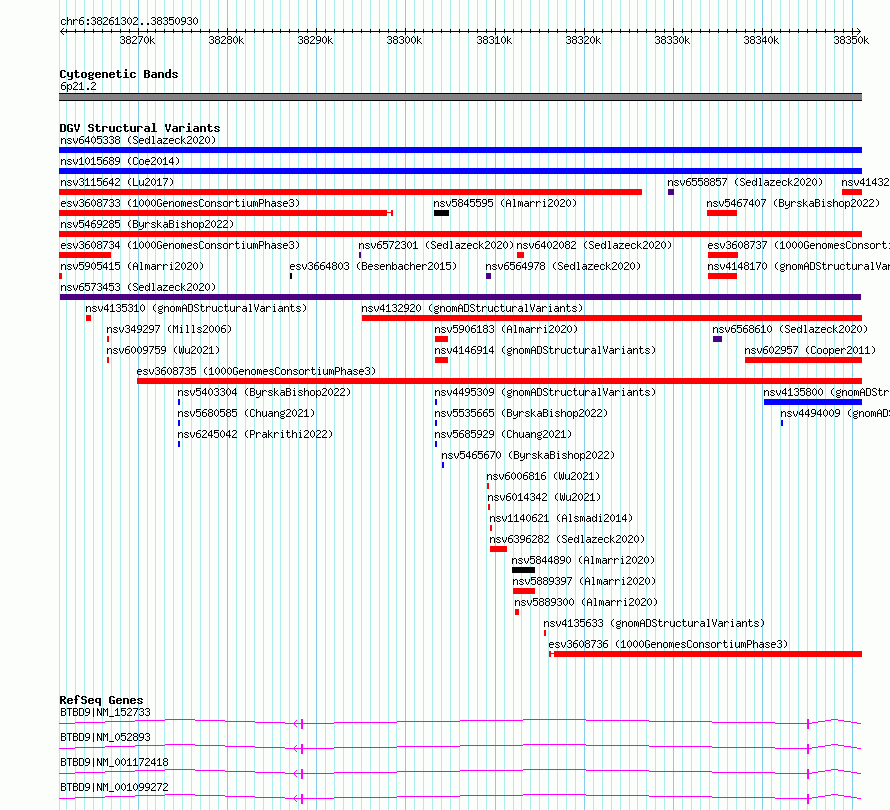
Task: Open BTBD9|NM_001099272 gene label
Action: click(114, 787)
